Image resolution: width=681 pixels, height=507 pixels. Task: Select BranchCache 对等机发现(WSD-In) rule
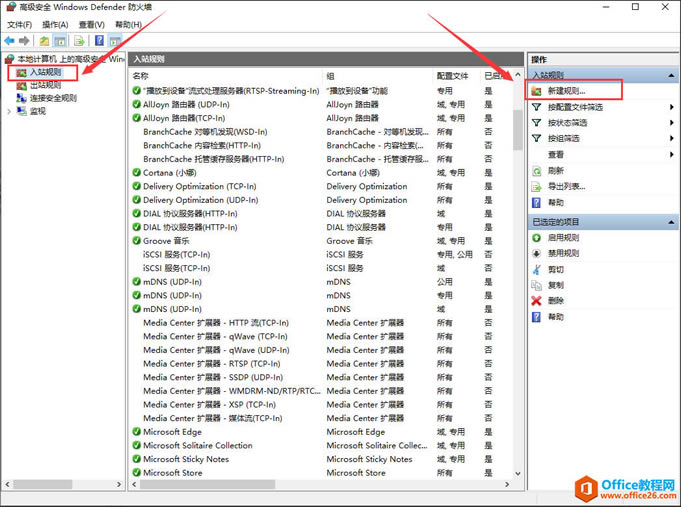[x=205, y=132]
